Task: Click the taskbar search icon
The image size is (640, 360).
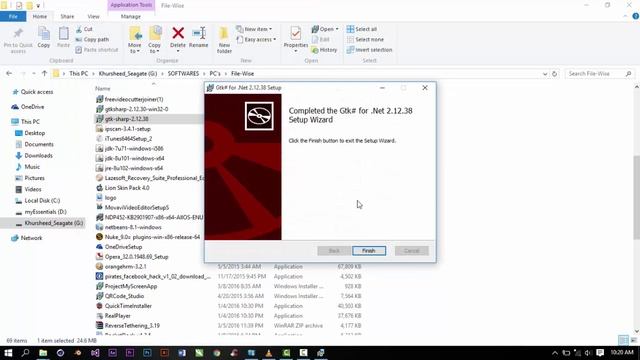Action: 25,353
